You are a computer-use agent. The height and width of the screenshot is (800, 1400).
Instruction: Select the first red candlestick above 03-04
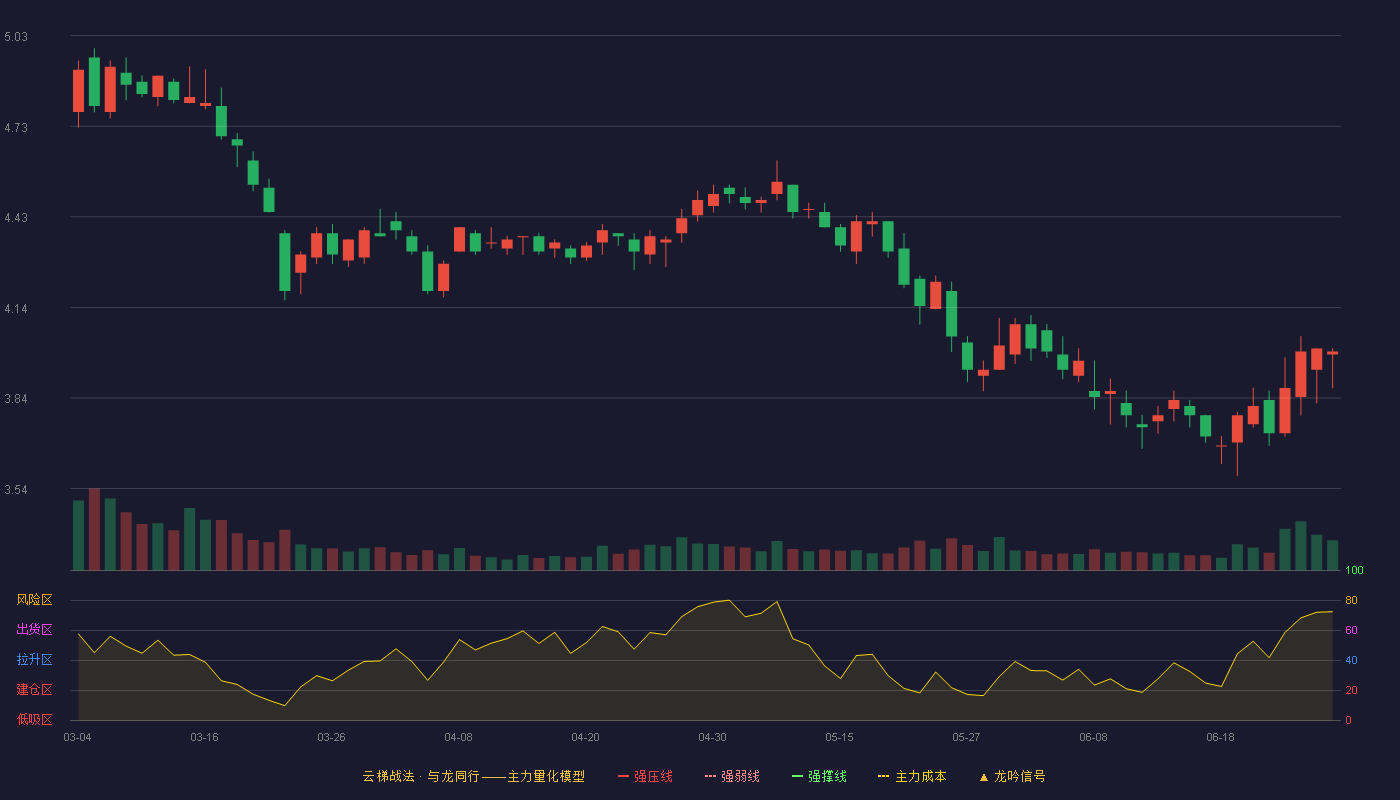click(78, 91)
